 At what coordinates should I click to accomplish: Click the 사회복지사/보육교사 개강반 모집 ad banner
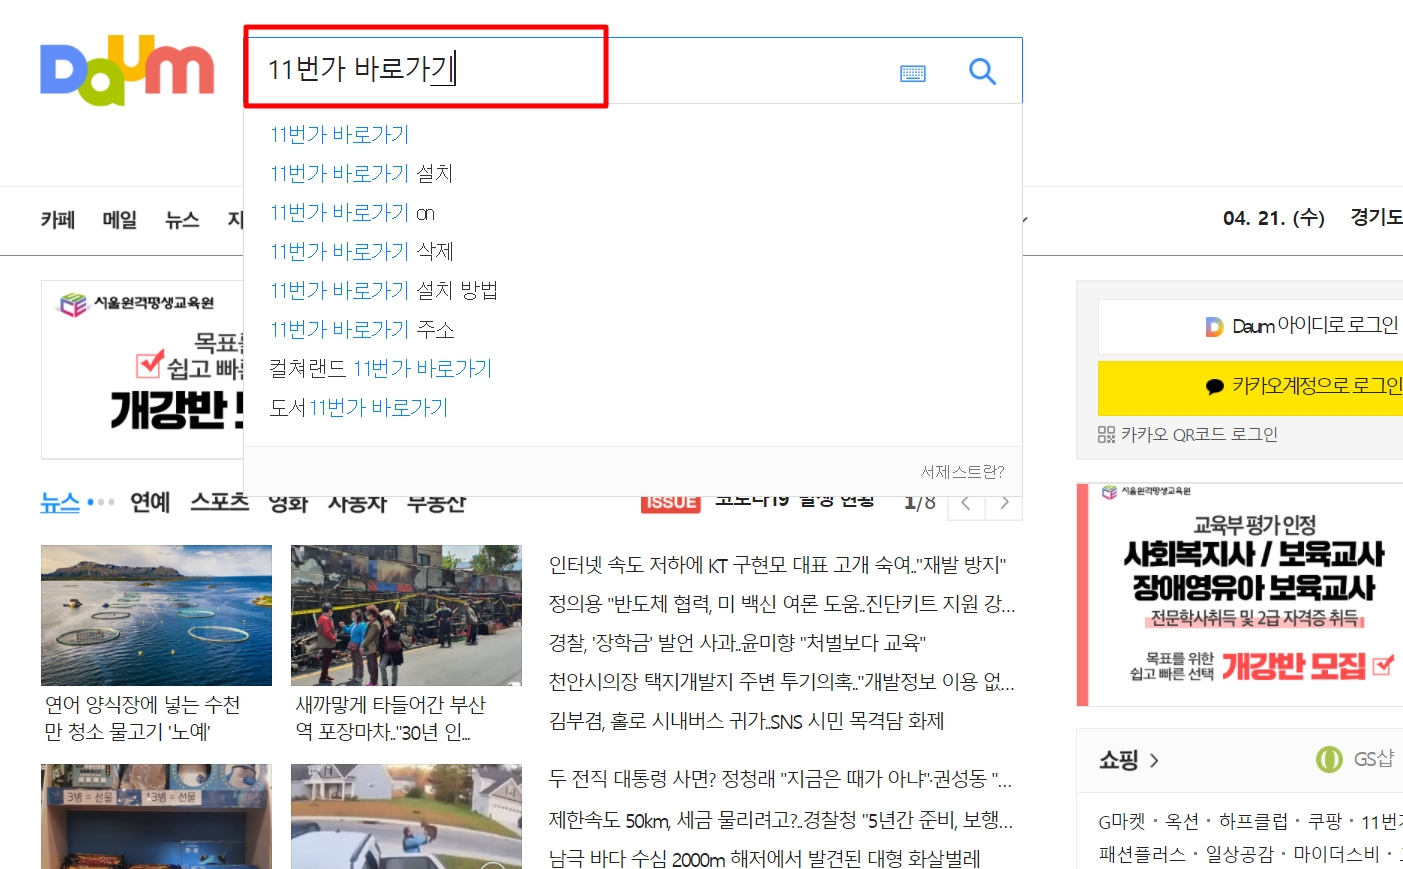pyautogui.click(x=1240, y=594)
